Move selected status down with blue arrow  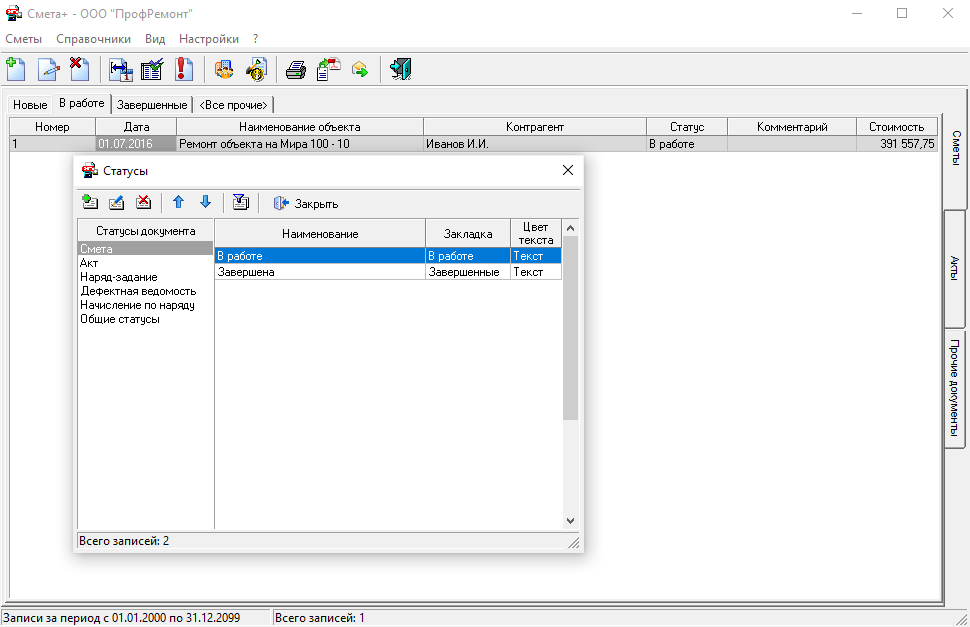coord(205,203)
